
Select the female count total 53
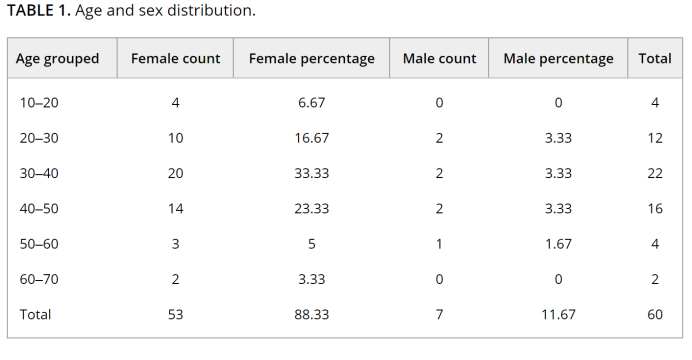click(x=176, y=315)
